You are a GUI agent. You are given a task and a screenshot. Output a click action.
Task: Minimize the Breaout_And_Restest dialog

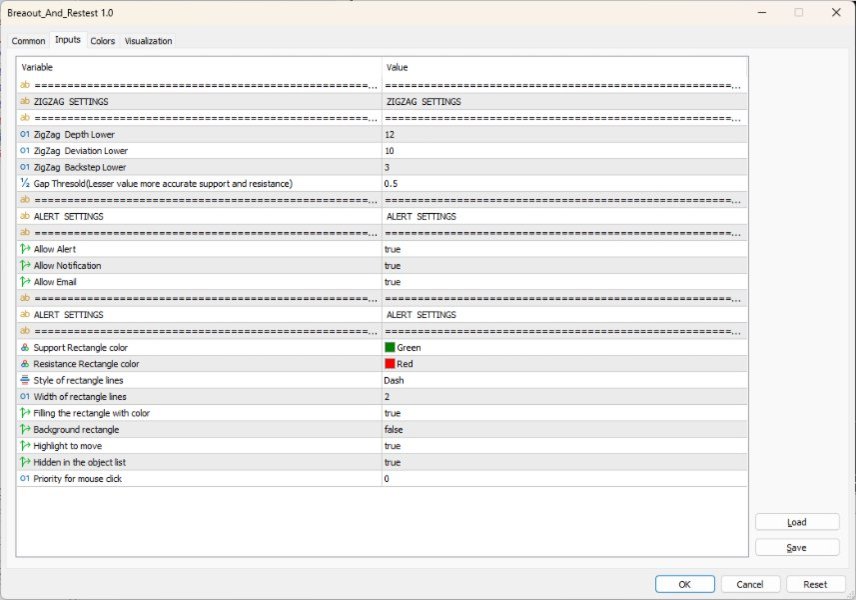(762, 13)
